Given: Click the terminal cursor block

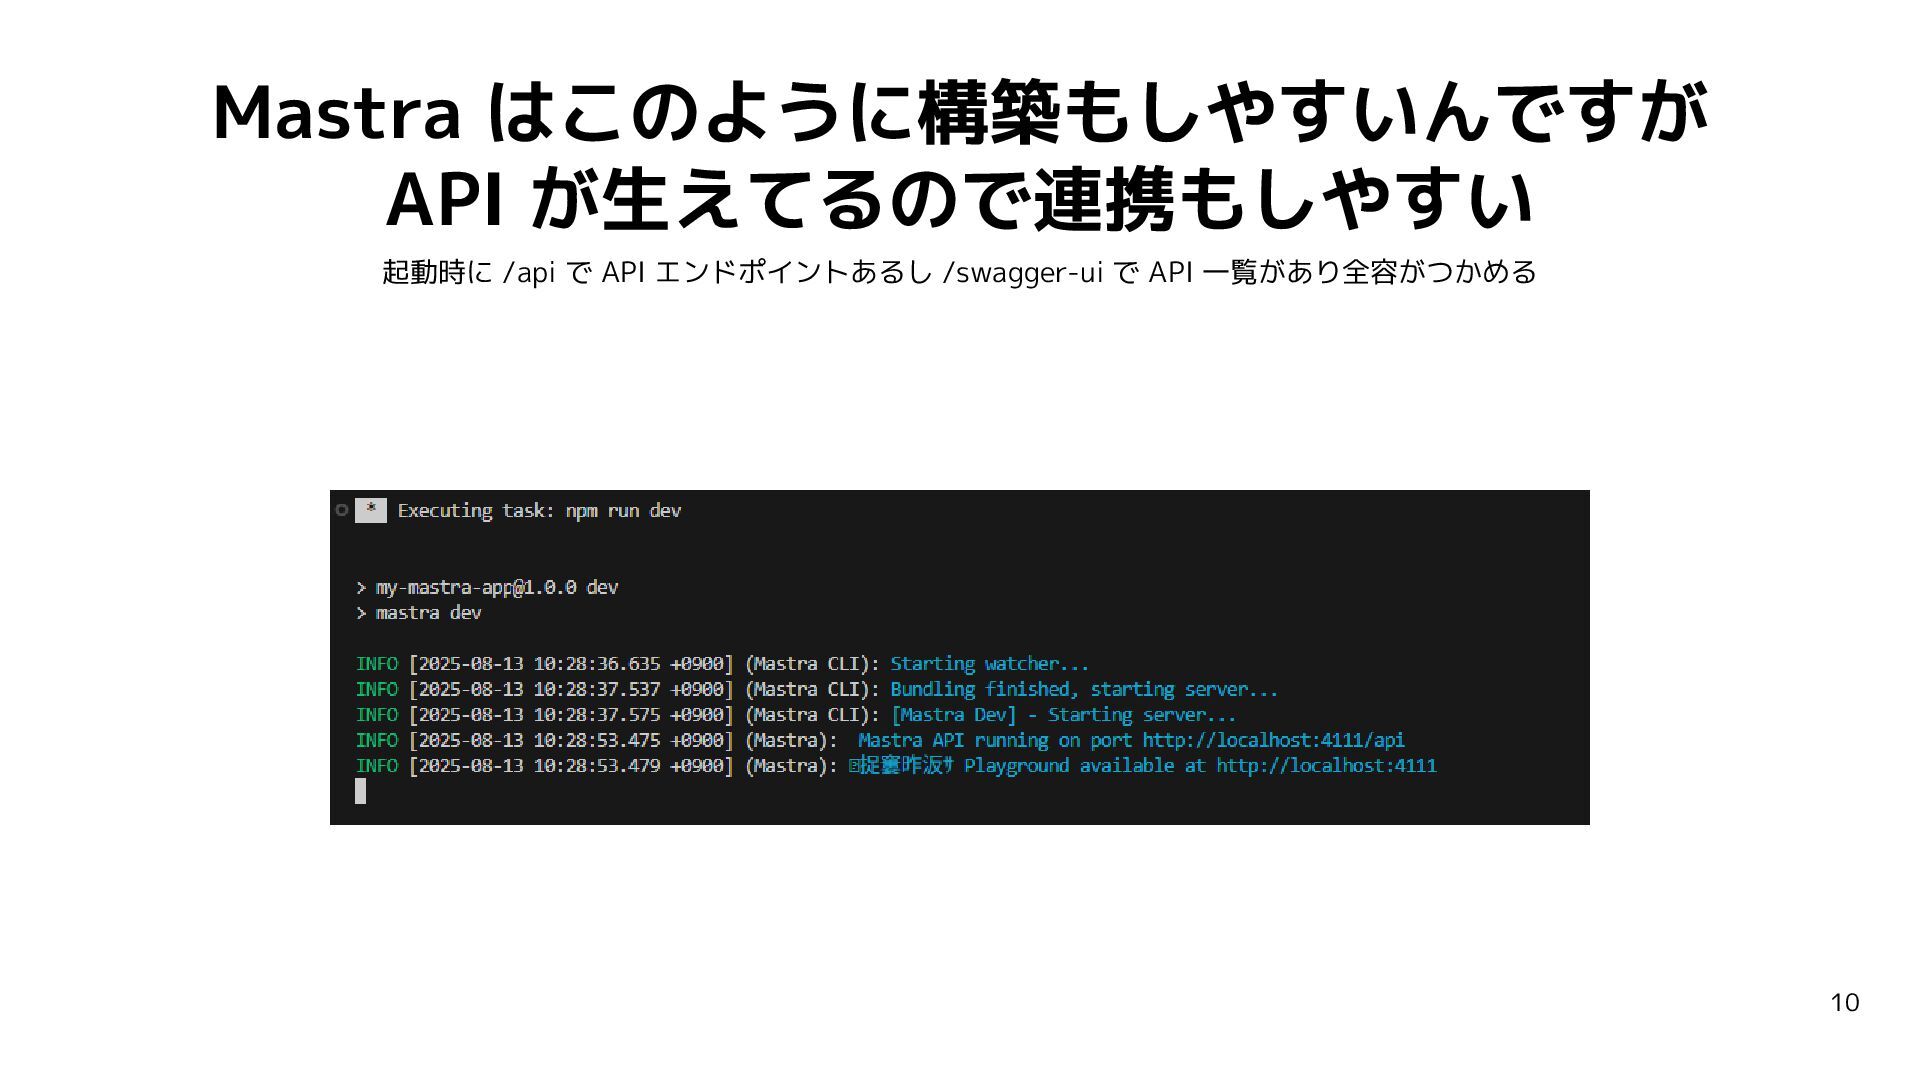Looking at the screenshot, I should 361,792.
